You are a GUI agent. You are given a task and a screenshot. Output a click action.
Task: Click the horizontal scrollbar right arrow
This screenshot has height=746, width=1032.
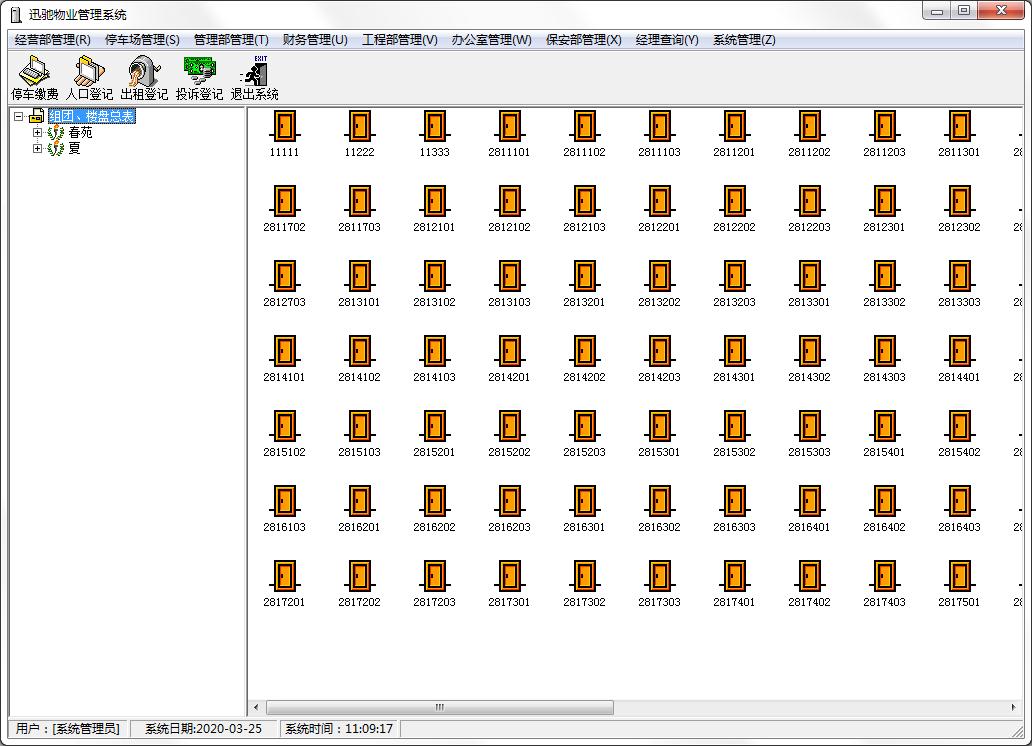coord(1014,707)
